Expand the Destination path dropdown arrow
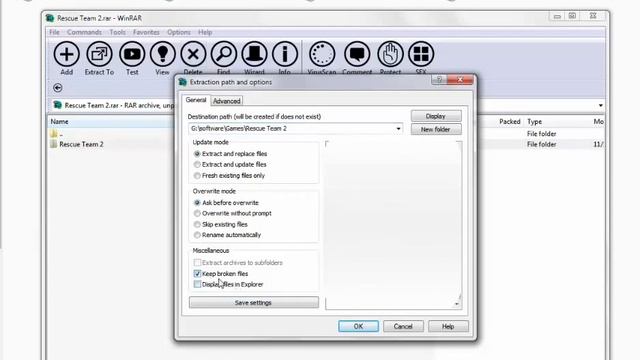This screenshot has width=640, height=360. point(398,129)
